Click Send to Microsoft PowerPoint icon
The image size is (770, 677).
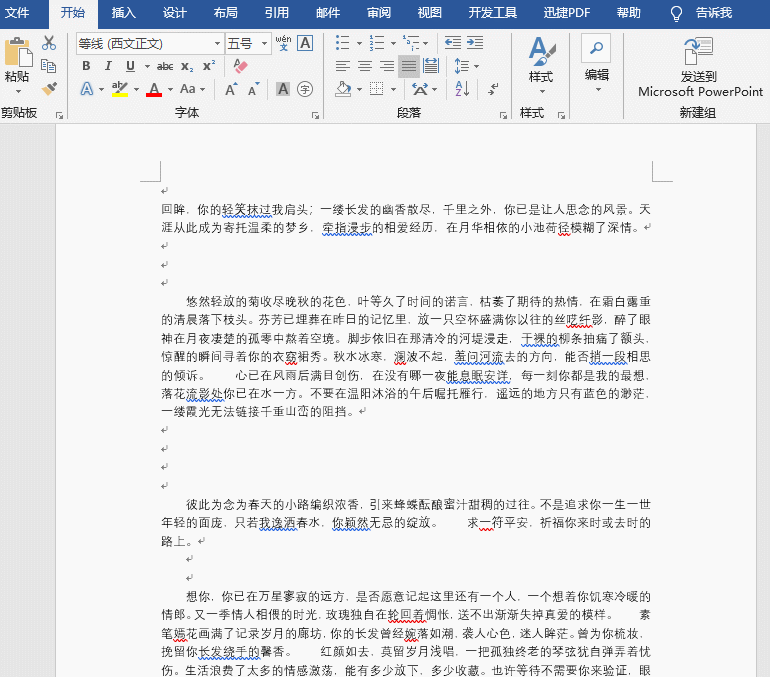click(x=699, y=53)
